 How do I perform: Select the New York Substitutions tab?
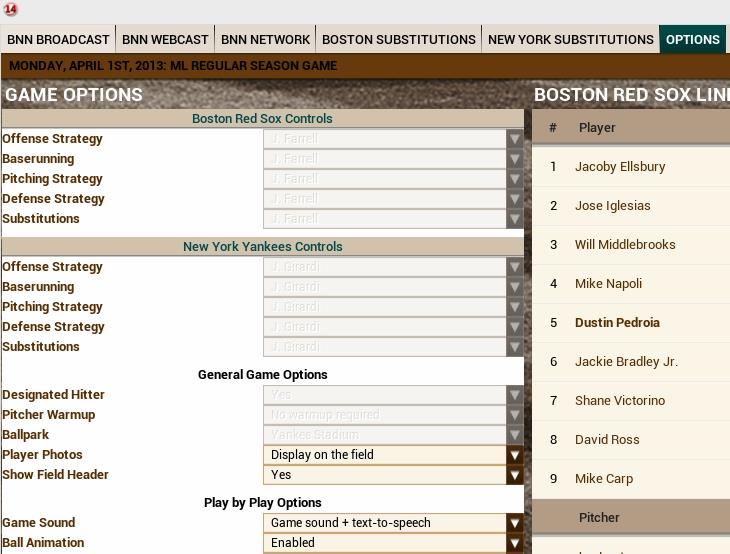pyautogui.click(x=570, y=40)
